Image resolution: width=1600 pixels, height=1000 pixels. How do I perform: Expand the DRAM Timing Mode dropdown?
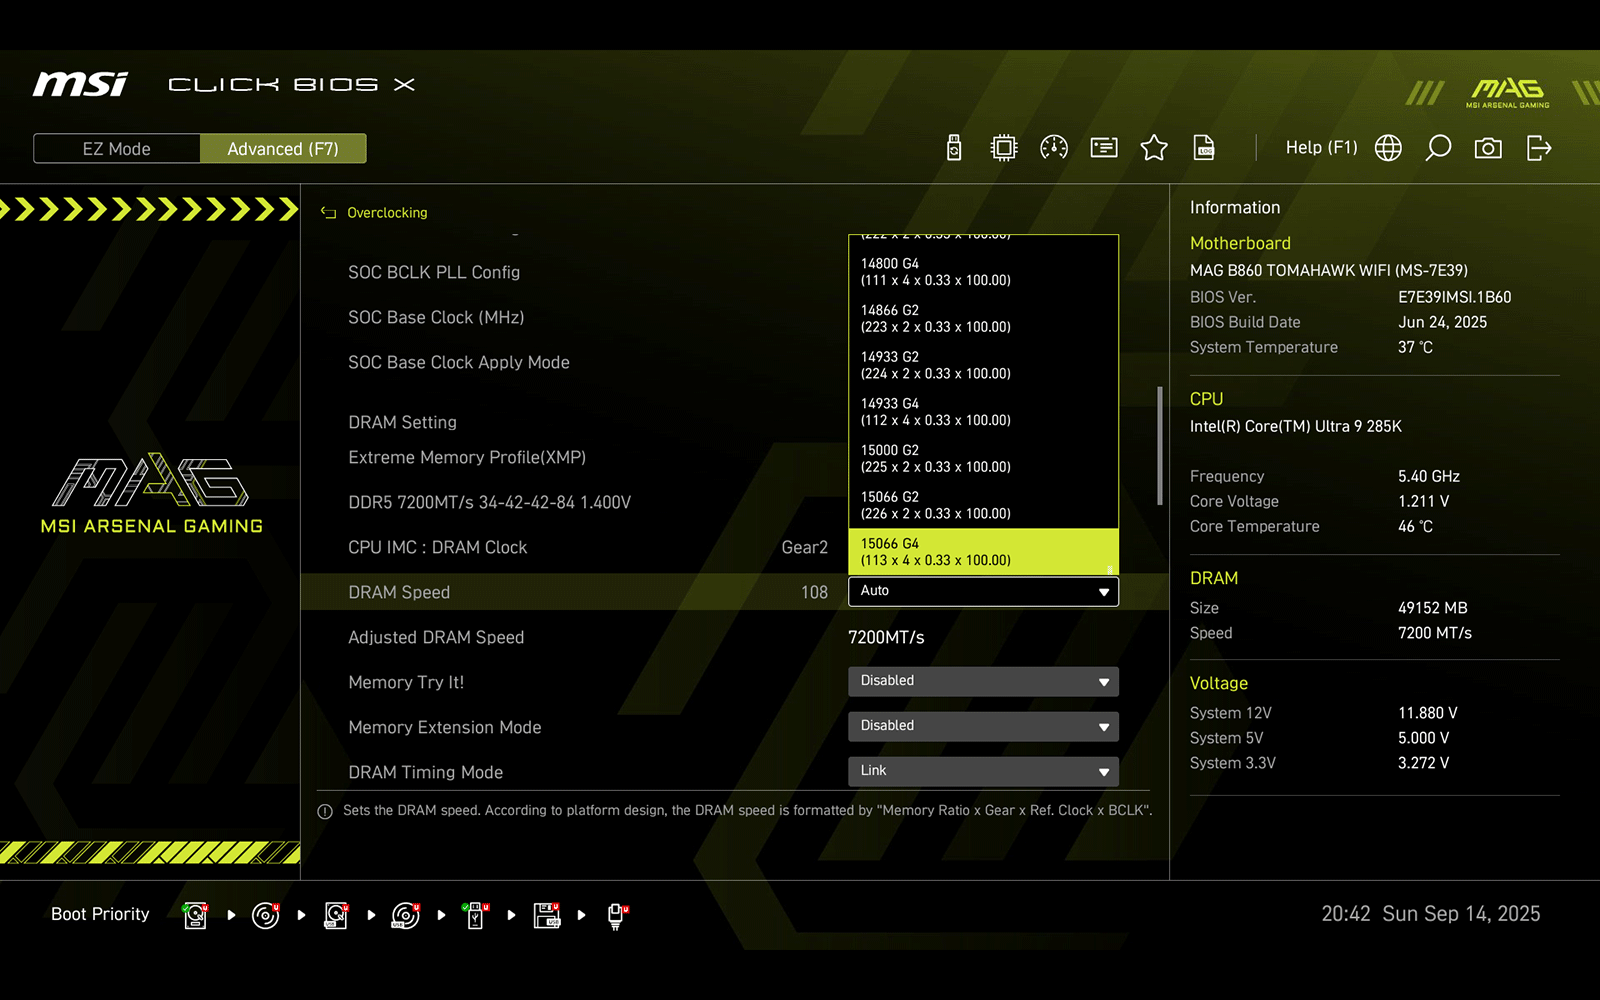coord(983,771)
